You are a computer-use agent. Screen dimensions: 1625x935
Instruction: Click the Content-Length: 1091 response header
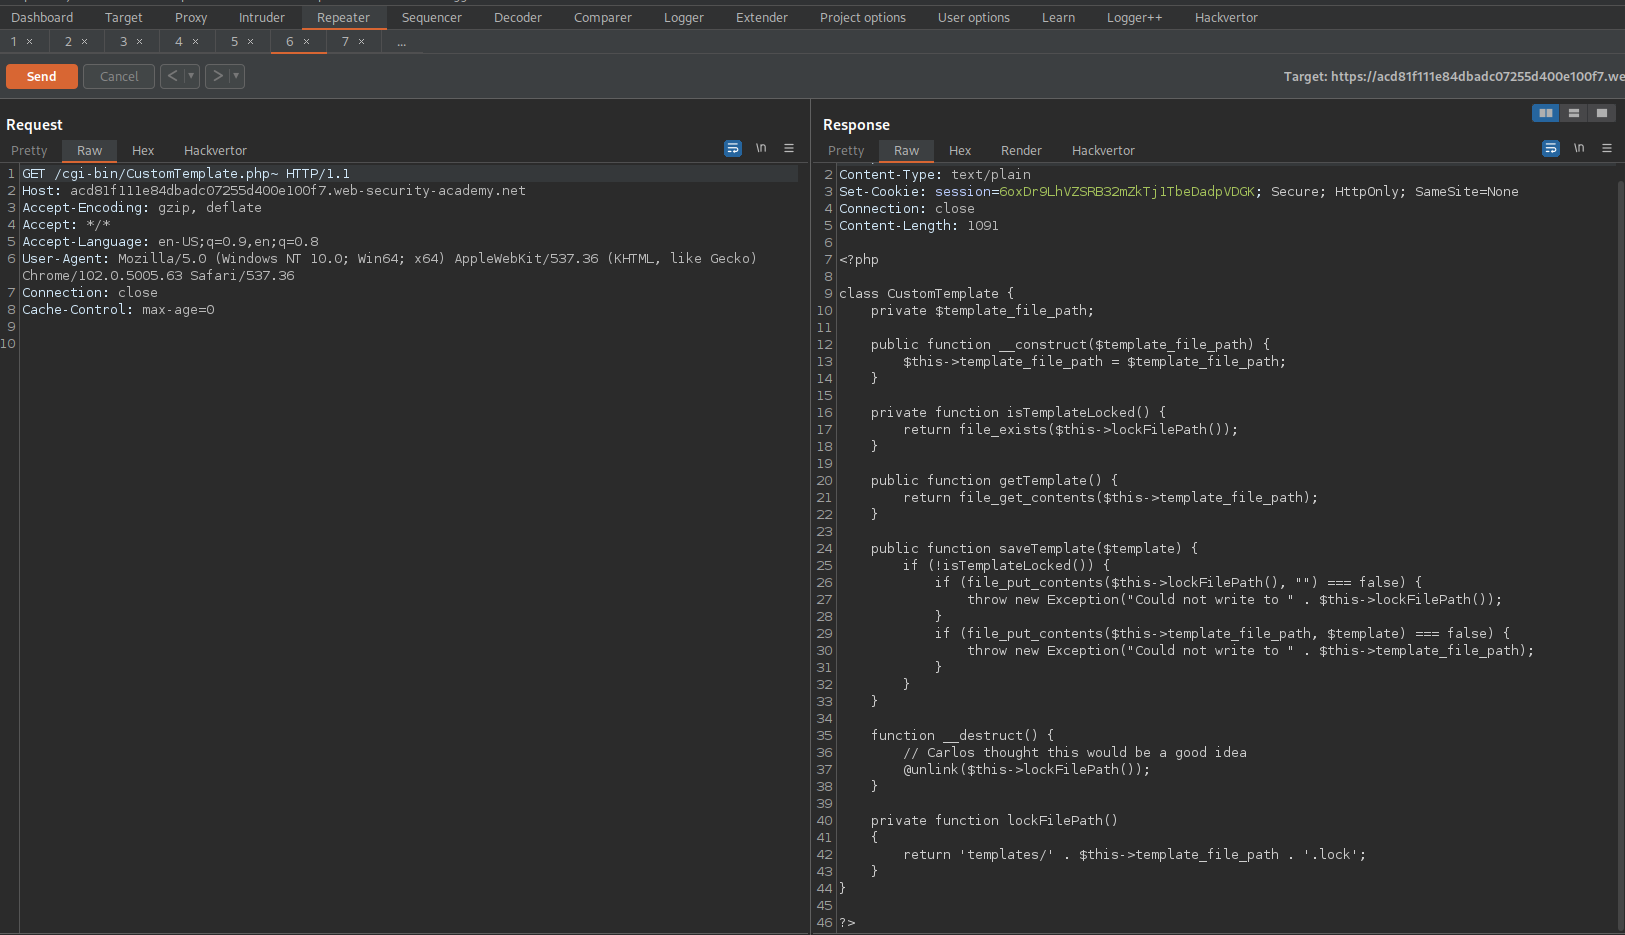[919, 226]
